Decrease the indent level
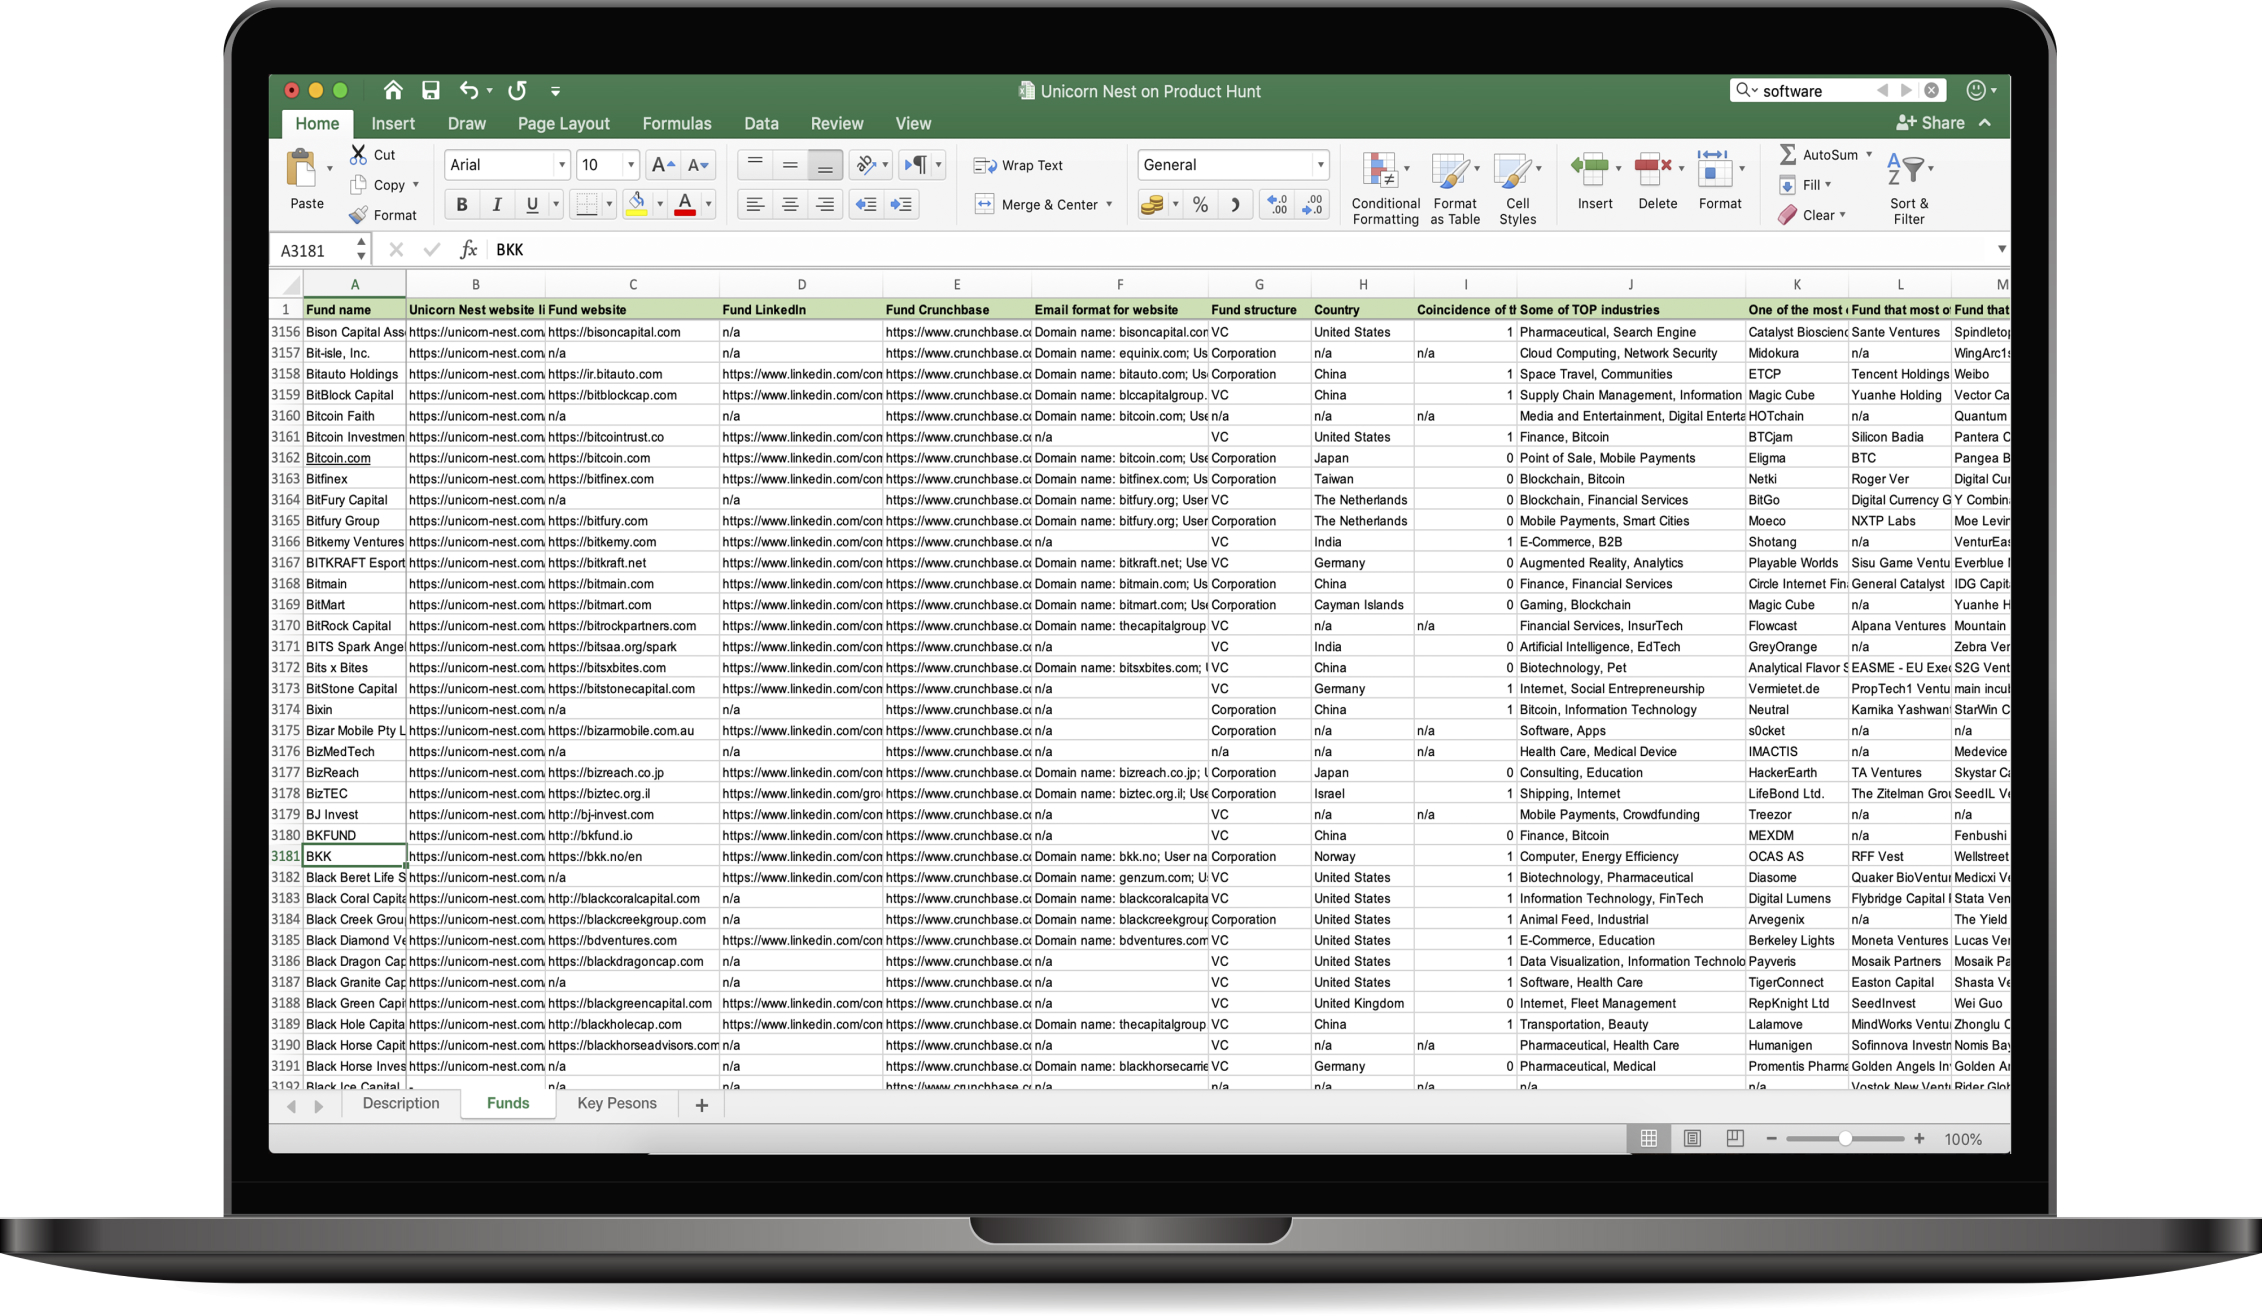This screenshot has height=1316, width=2262. tap(866, 205)
